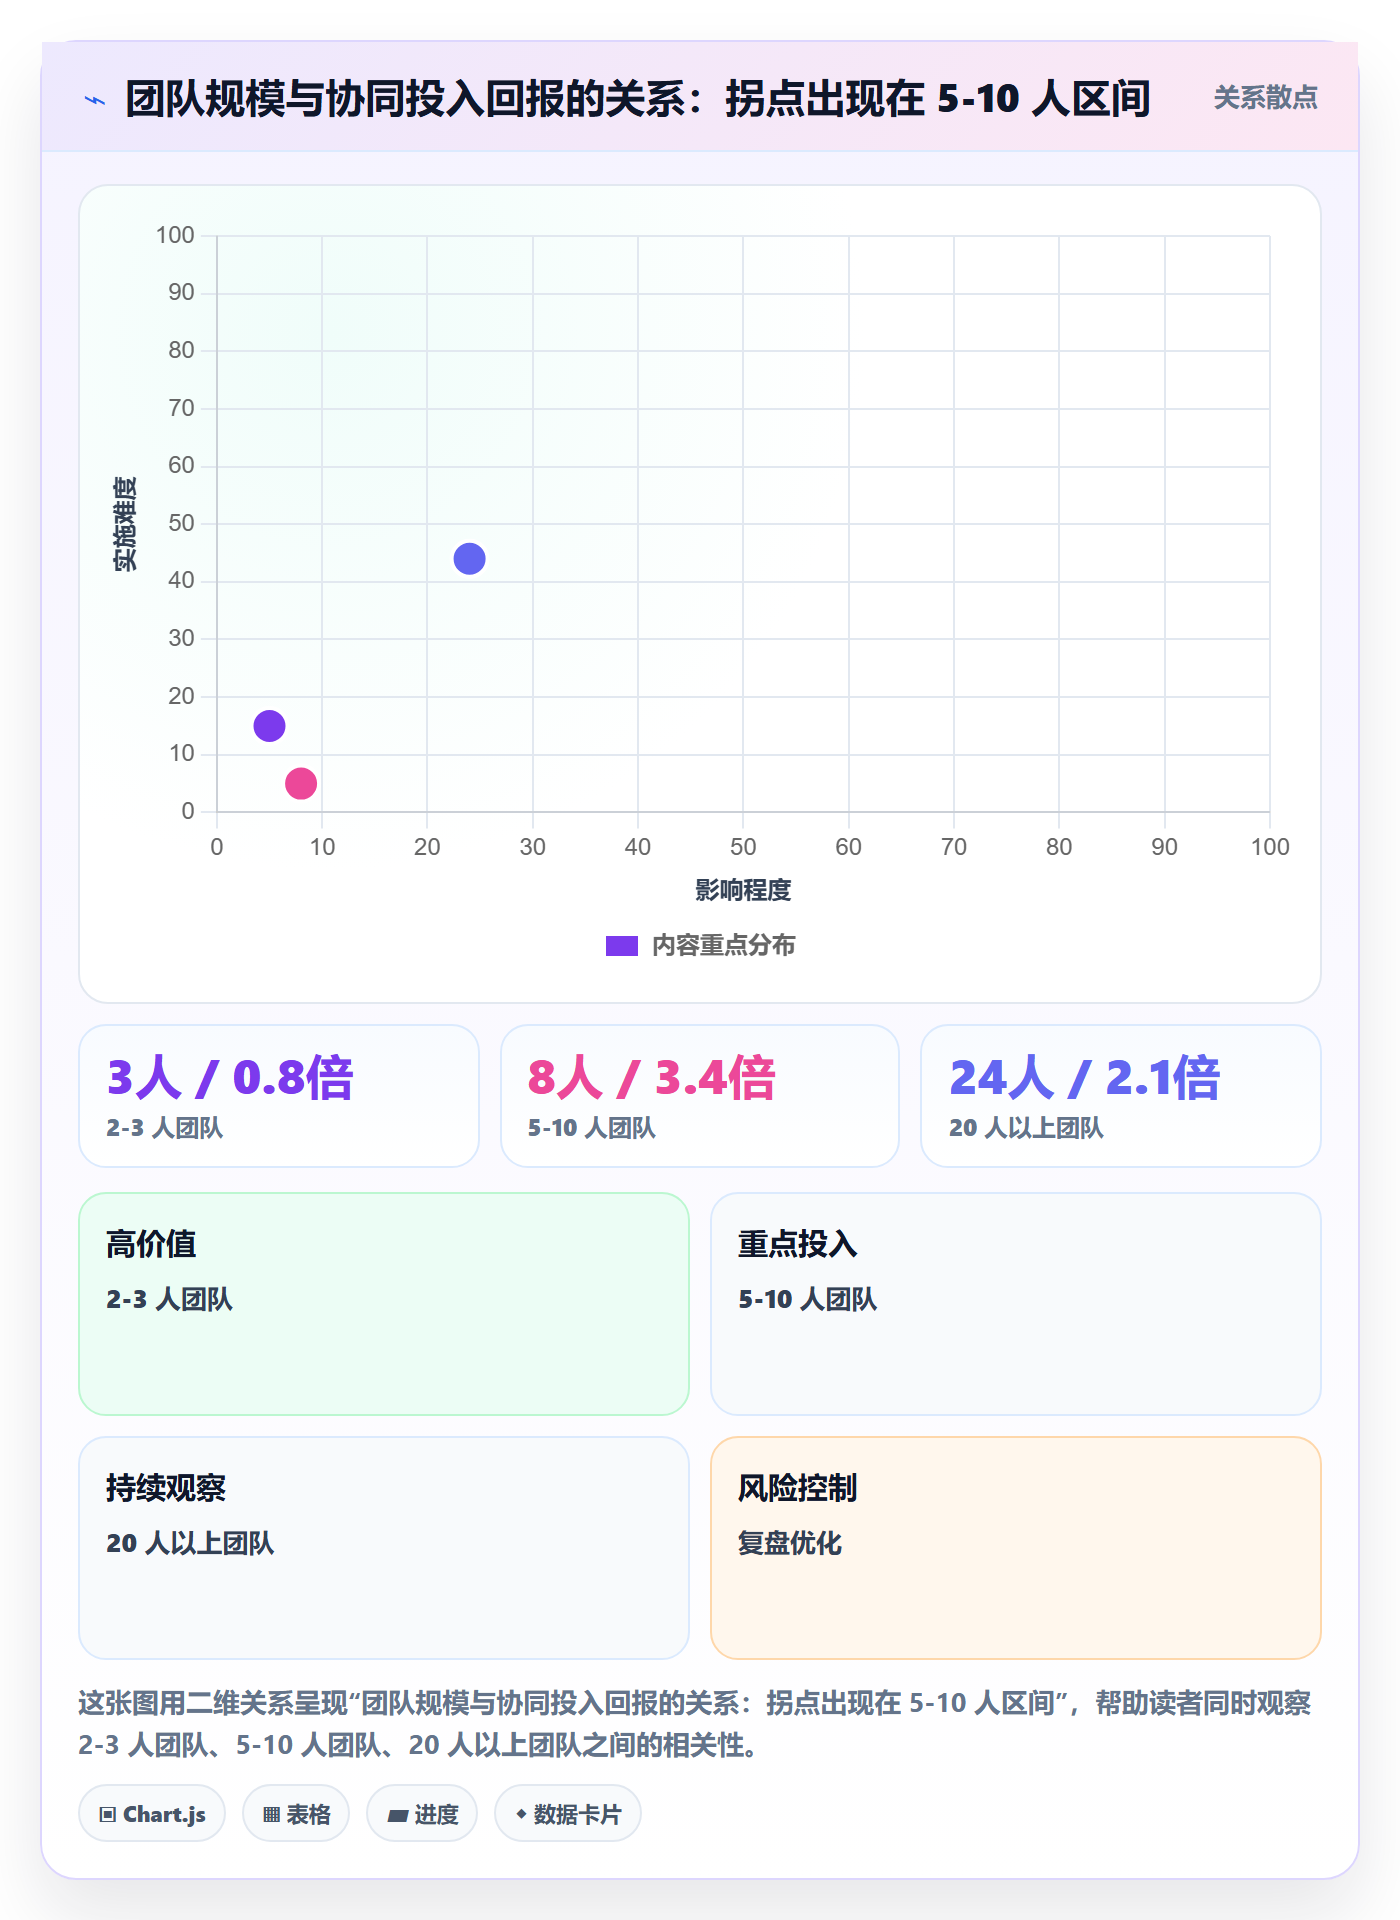1400x1920 pixels.
Task: Click the description paragraph starting 这张图用二维关系
Action: (695, 1724)
